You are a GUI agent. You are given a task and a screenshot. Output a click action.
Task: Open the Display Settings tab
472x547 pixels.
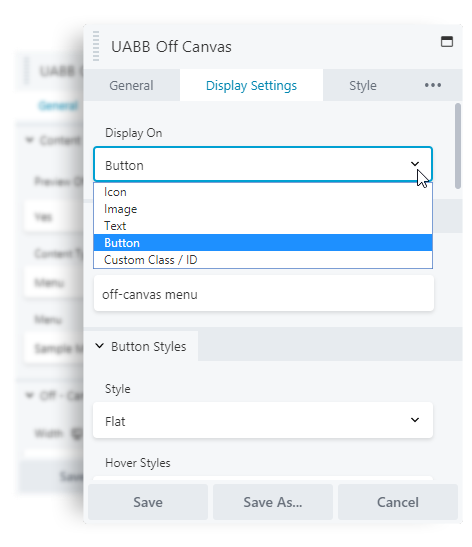click(251, 85)
